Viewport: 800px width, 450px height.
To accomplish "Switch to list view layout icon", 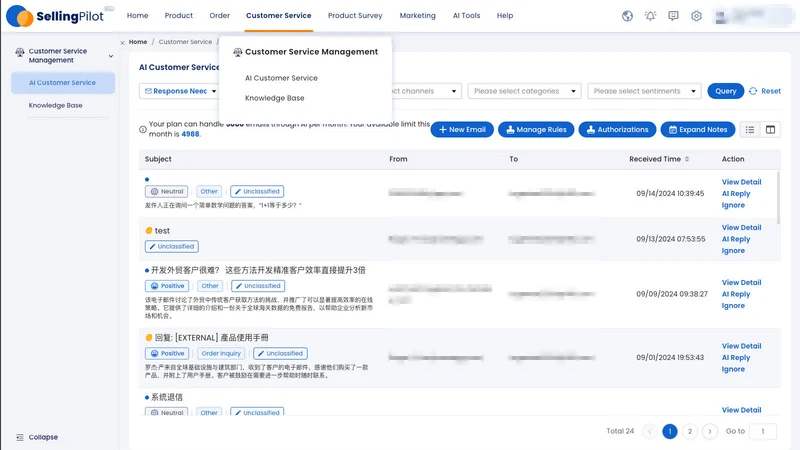I will click(749, 130).
